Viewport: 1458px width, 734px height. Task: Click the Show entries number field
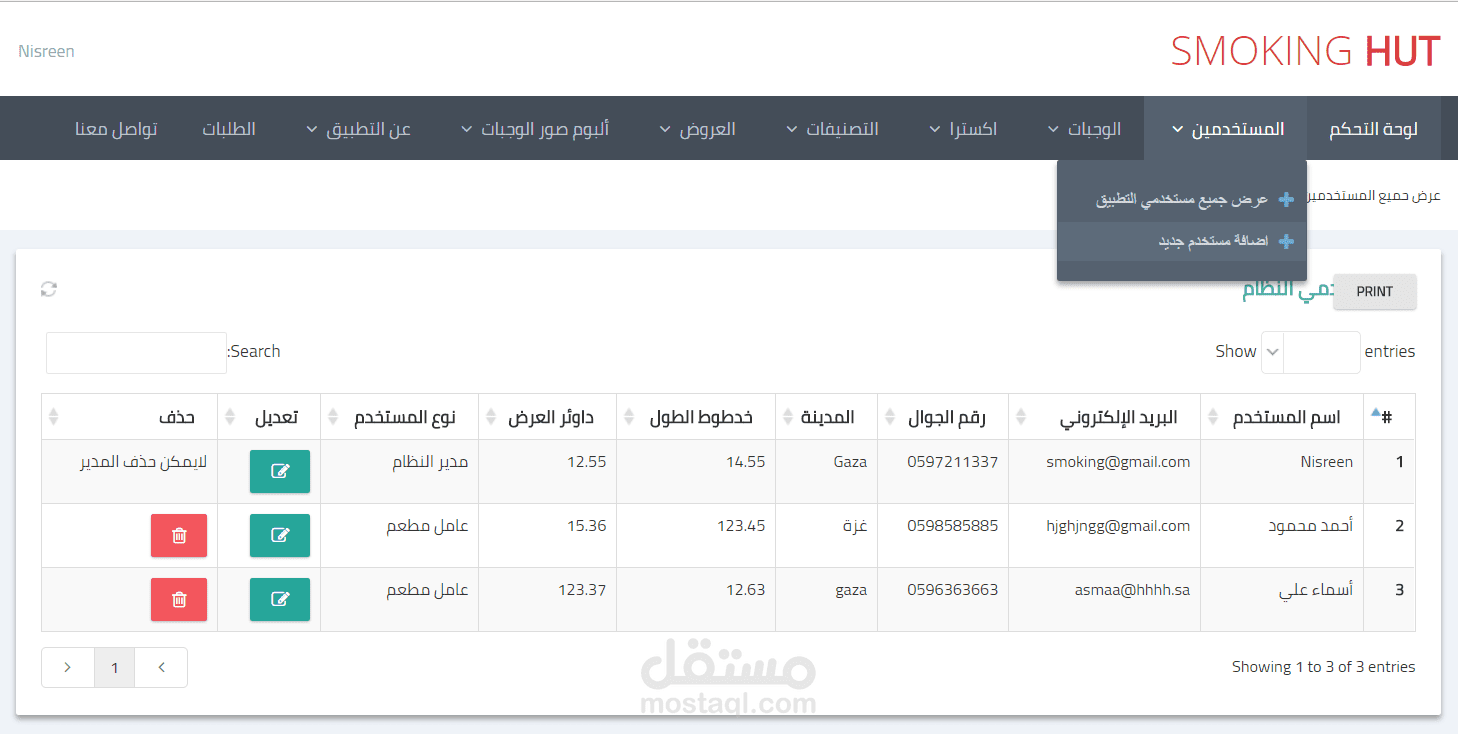pos(1322,352)
